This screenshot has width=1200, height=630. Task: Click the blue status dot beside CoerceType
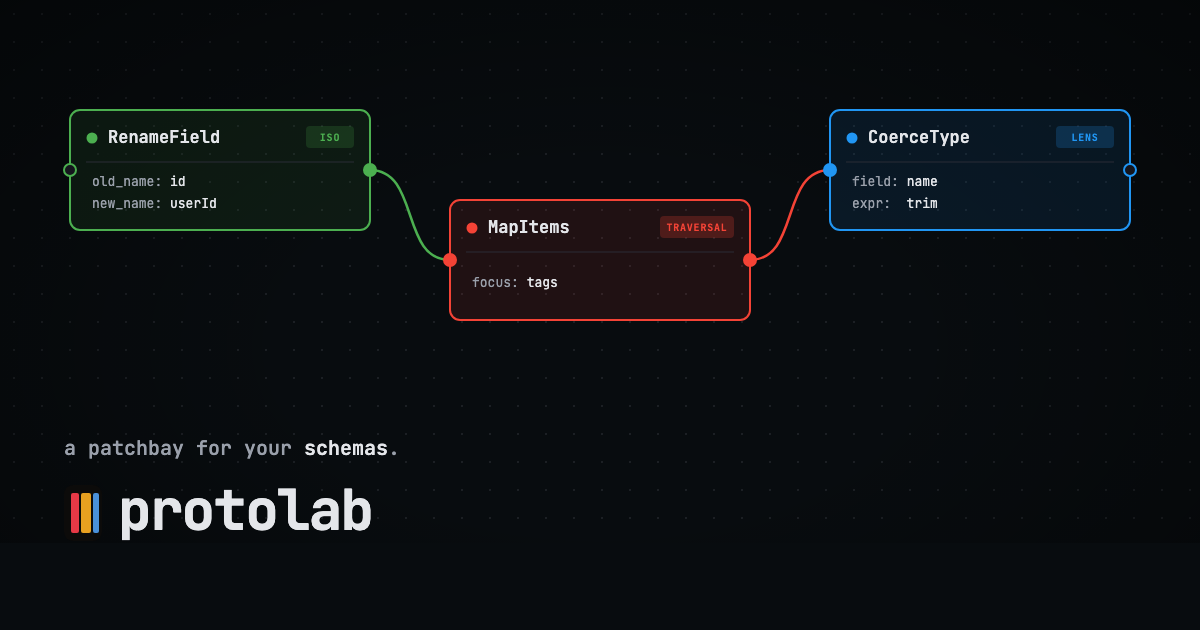tap(852, 138)
